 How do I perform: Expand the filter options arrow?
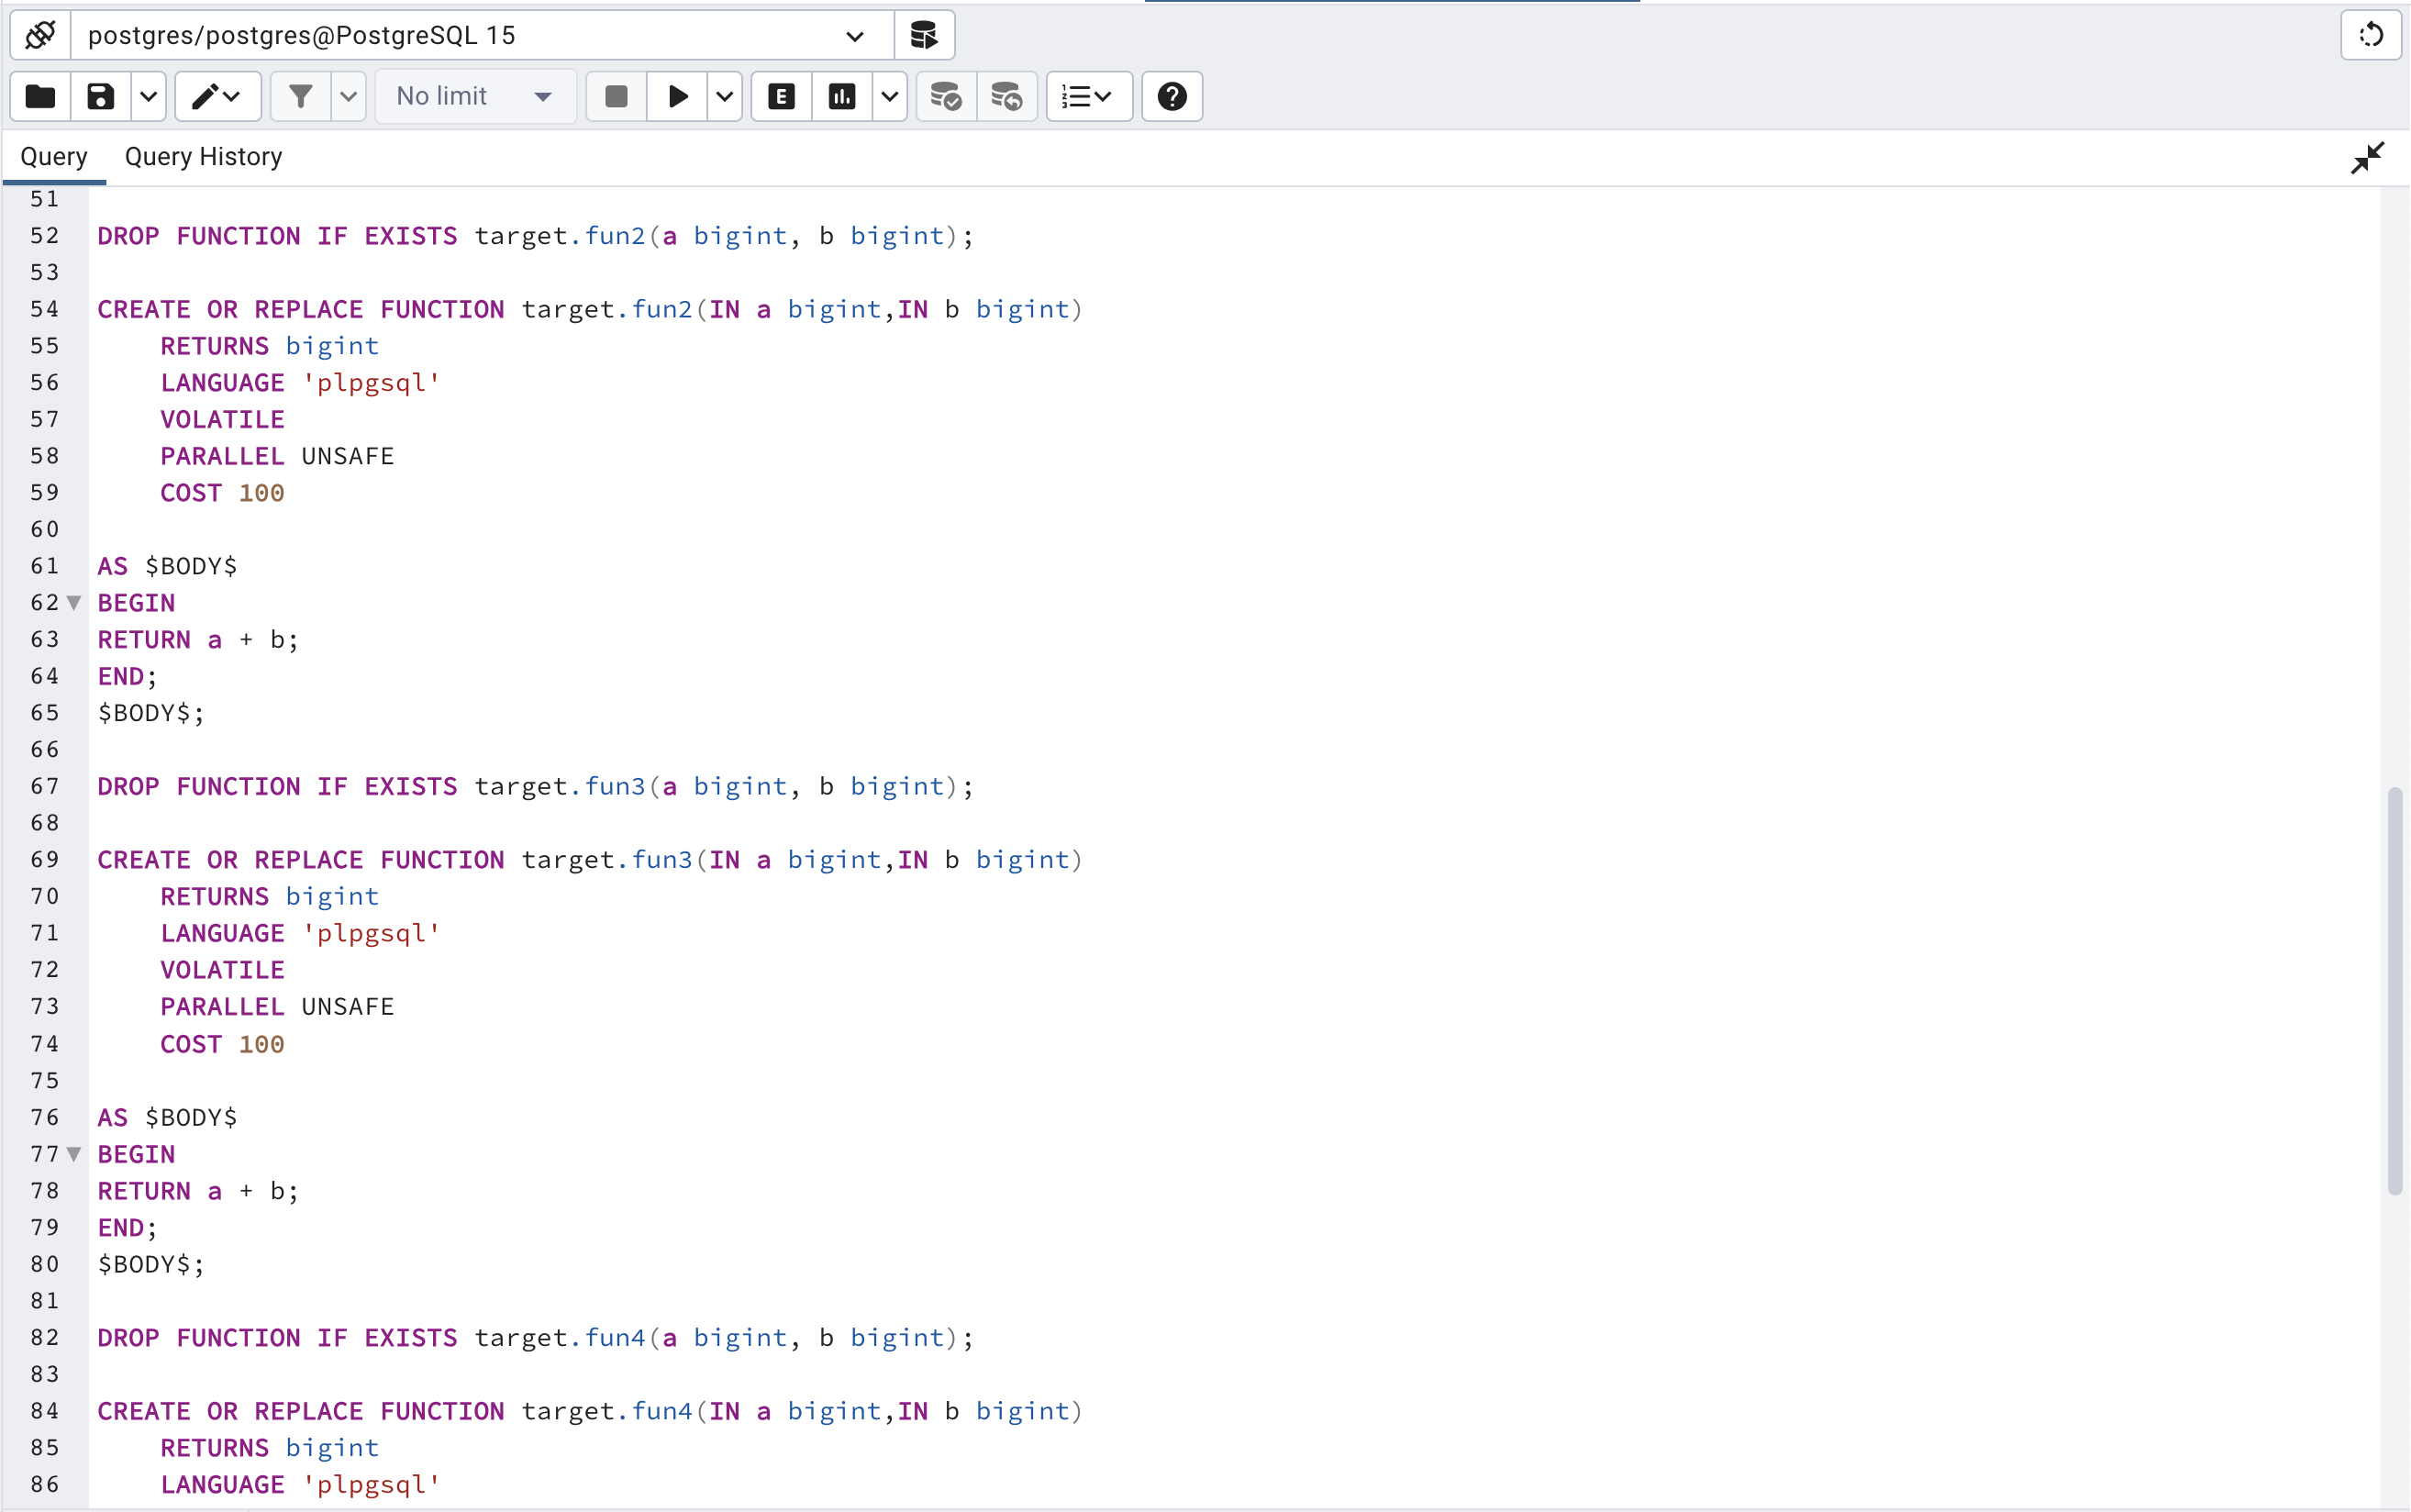348,97
